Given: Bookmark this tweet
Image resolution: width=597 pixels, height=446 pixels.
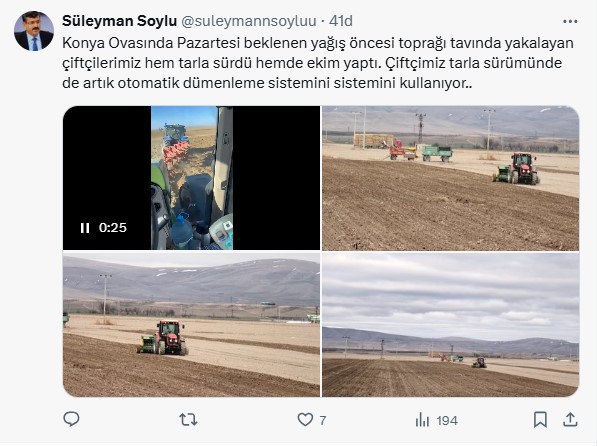Looking at the screenshot, I should pos(540,420).
